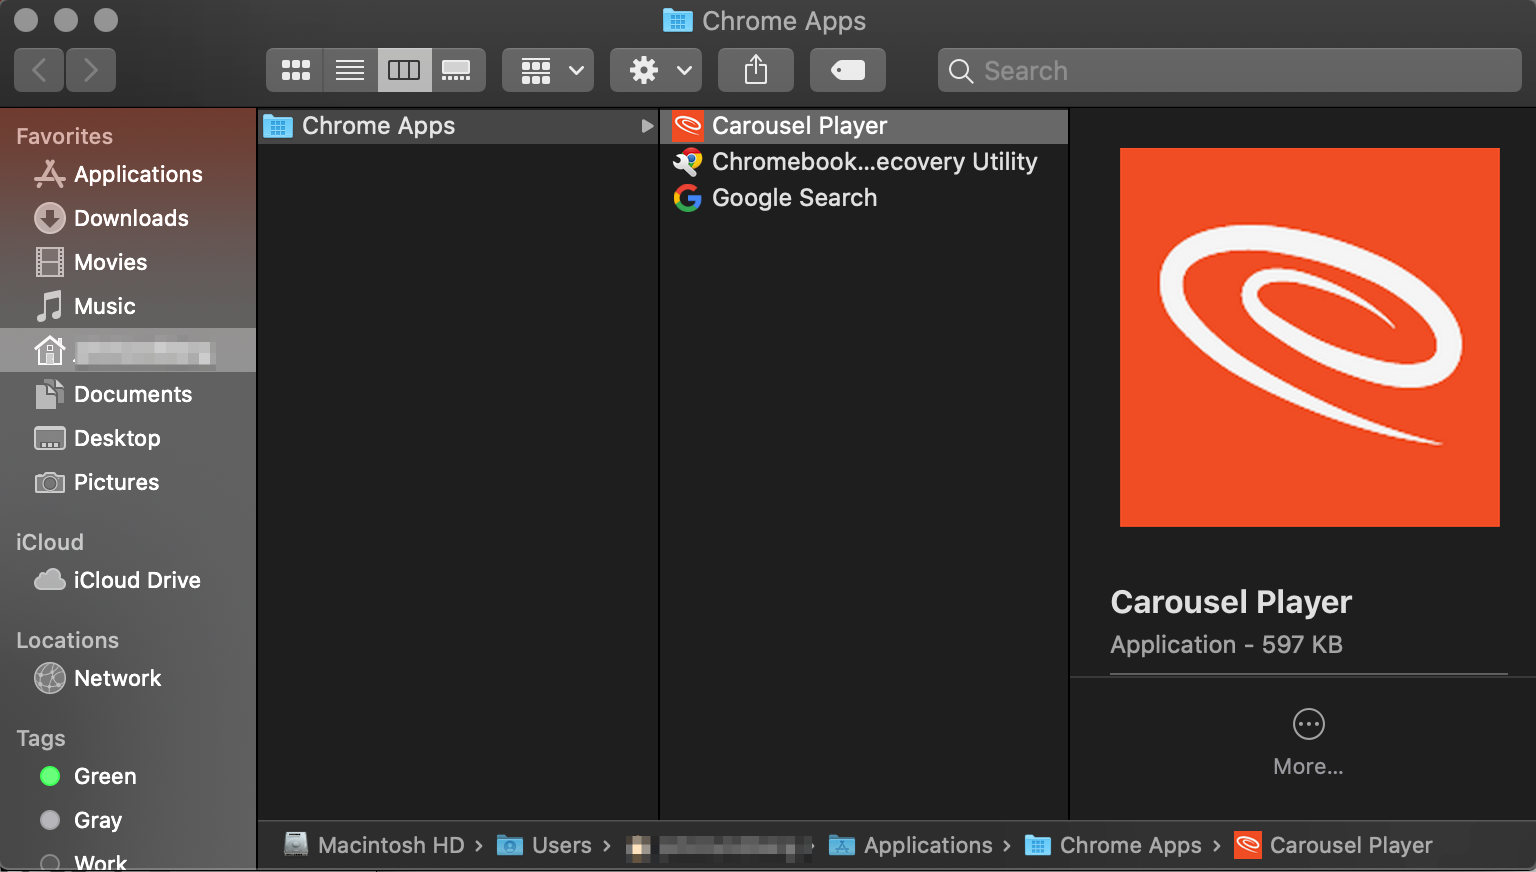Go forward with the right arrow button

[91, 70]
